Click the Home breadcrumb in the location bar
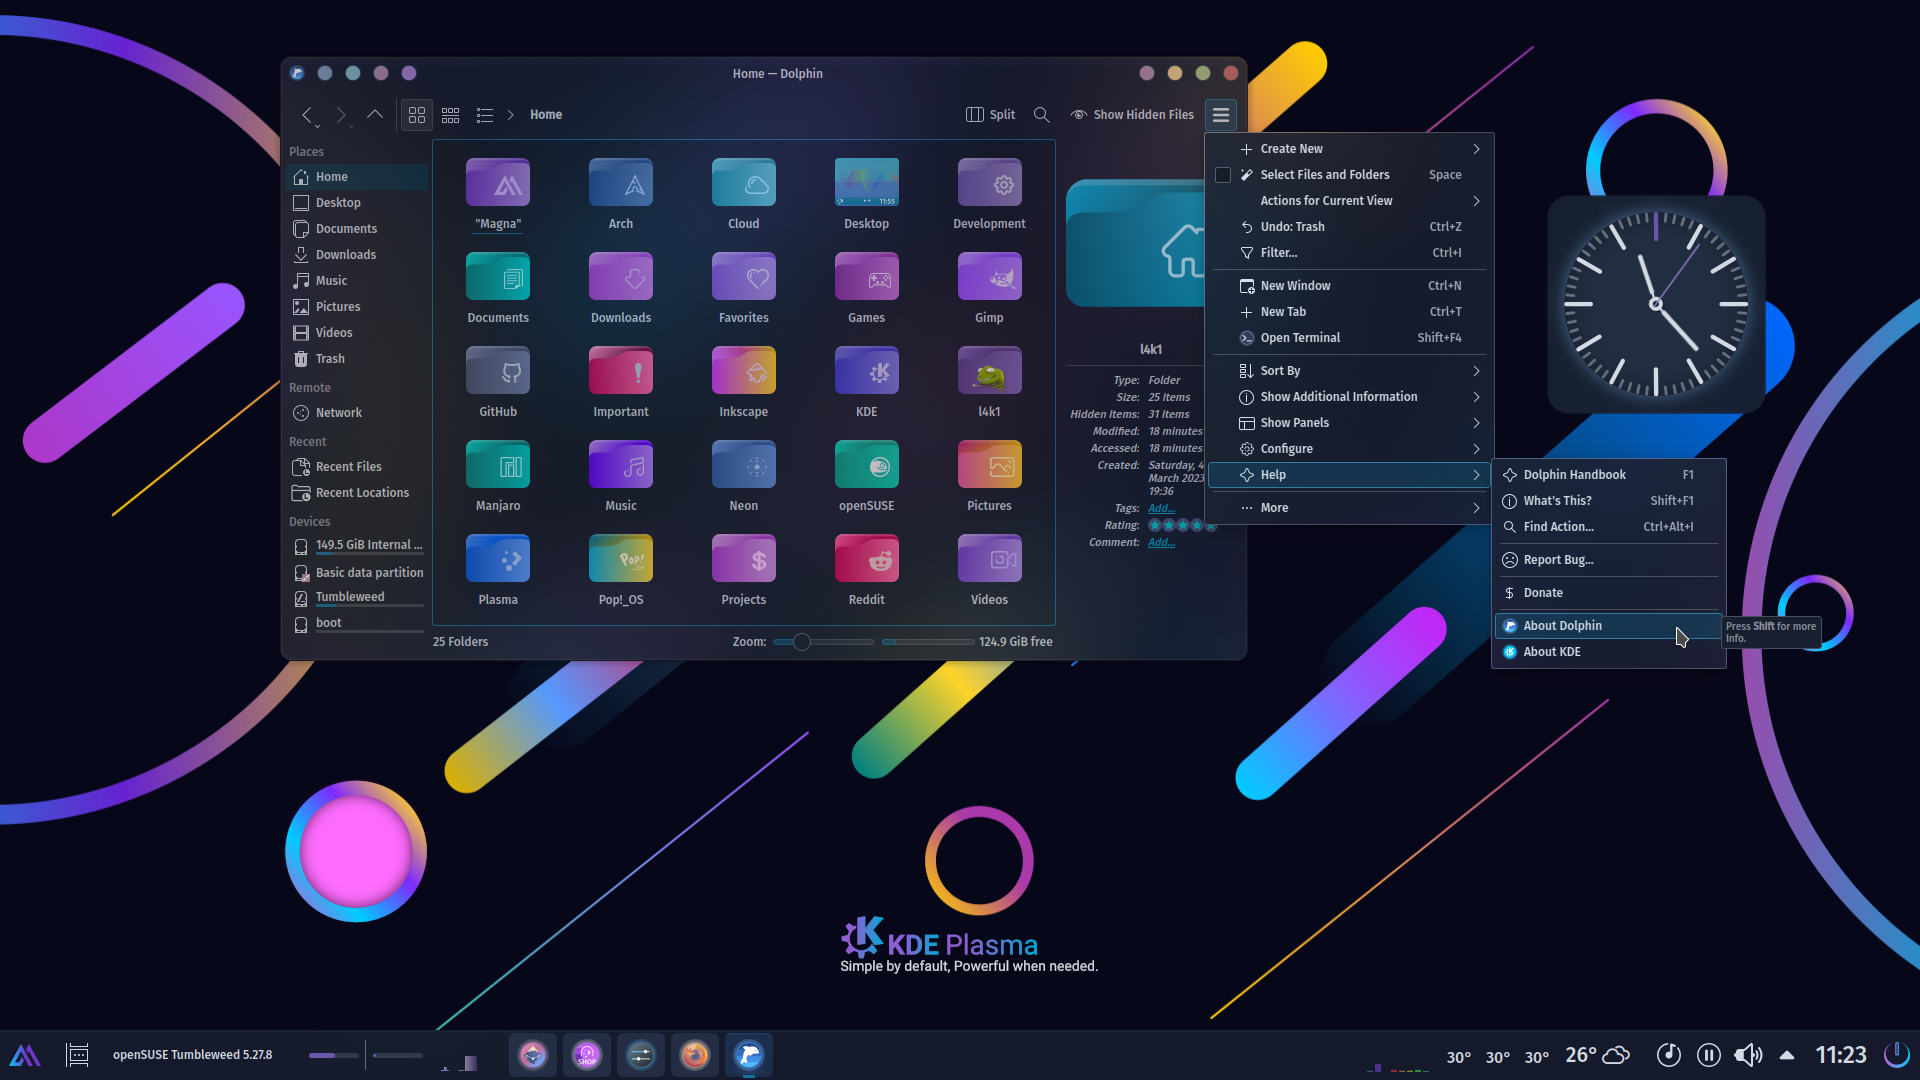 coord(546,115)
